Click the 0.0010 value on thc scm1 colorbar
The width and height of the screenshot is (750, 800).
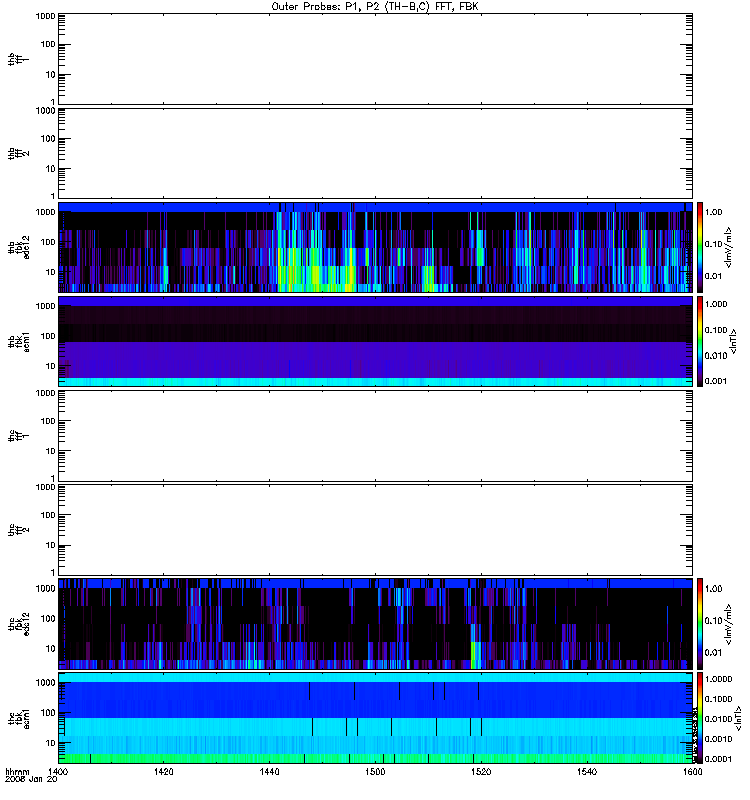tap(718, 739)
